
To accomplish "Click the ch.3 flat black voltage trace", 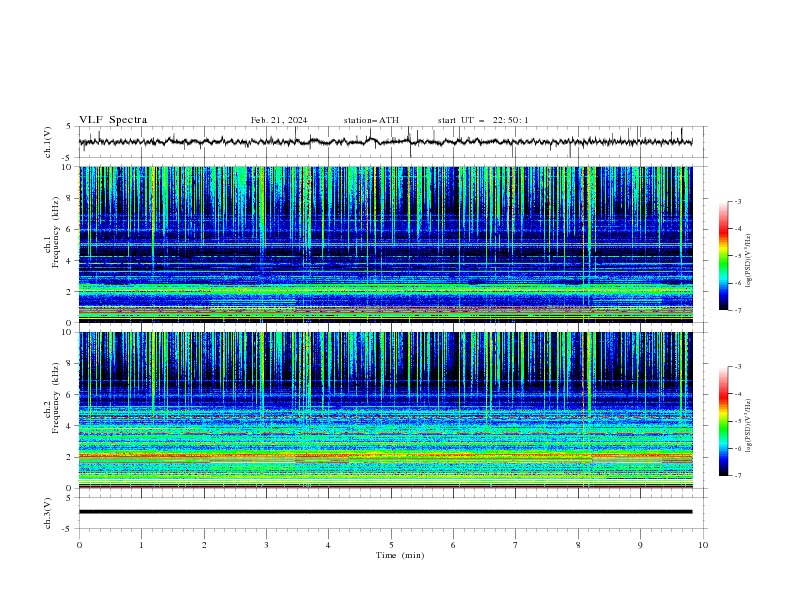I will (x=385, y=512).
